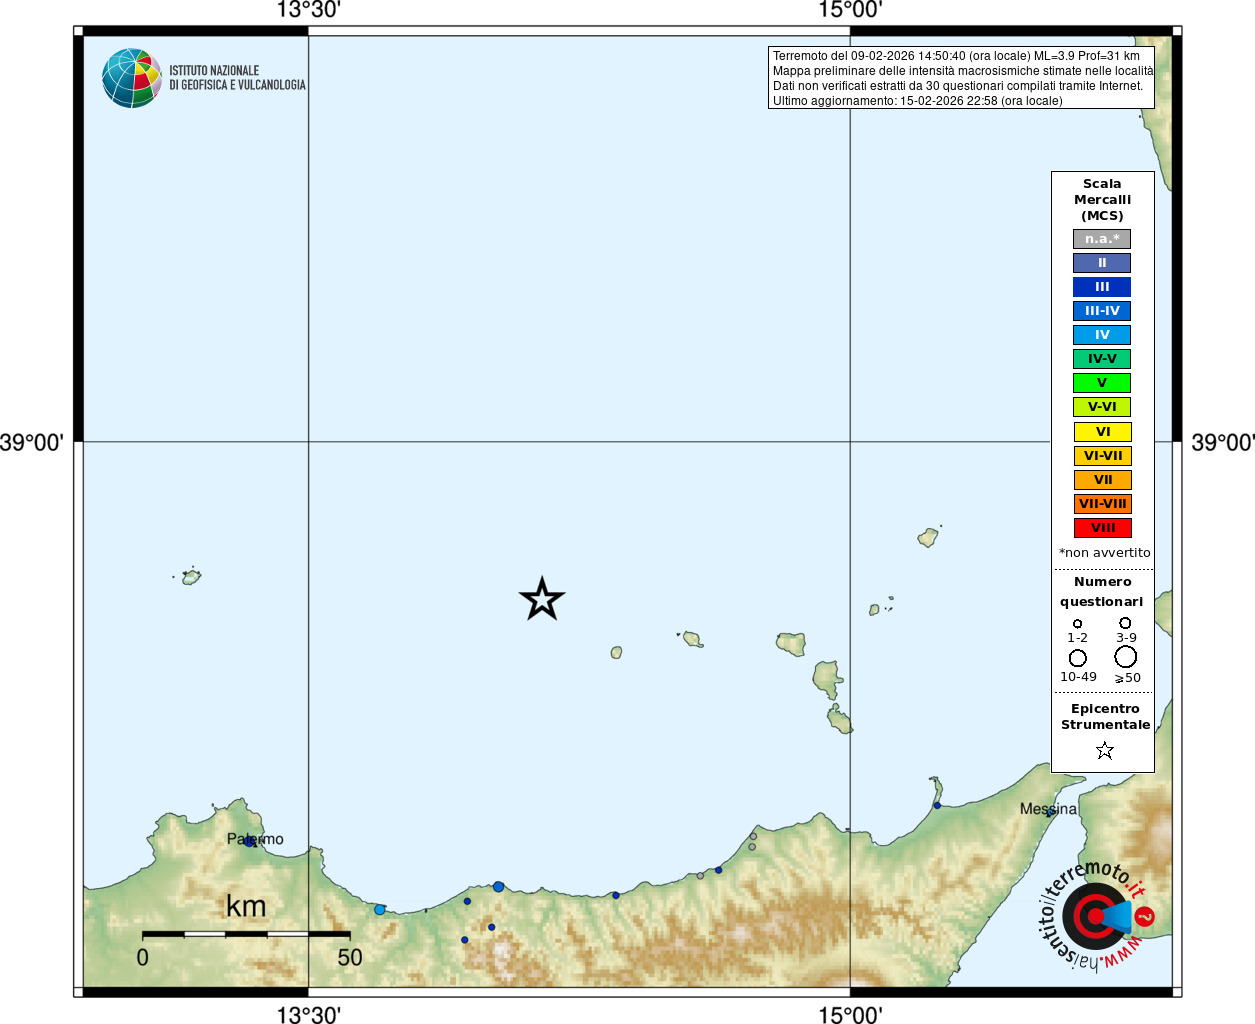Click the 'Scala Mercalli (MCS)' legend title
Viewport: 1255px width, 1024px height.
pyautogui.click(x=1102, y=200)
